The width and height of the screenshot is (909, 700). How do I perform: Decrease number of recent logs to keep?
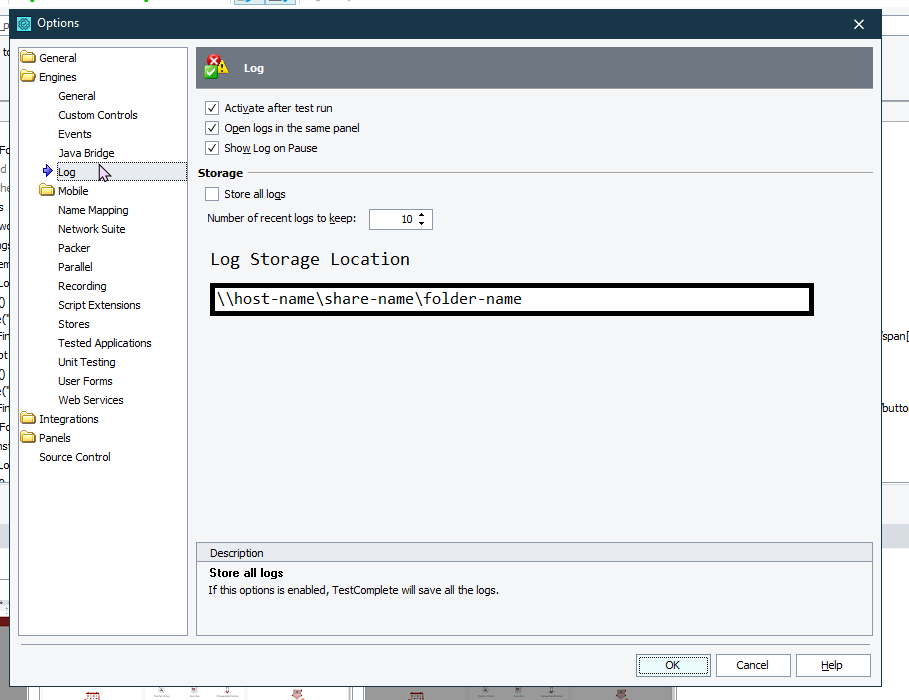tap(421, 223)
